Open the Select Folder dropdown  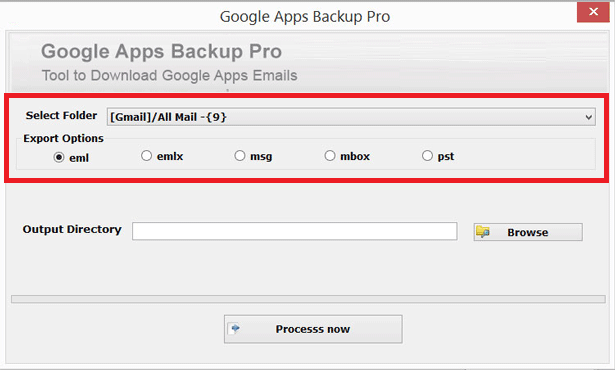(x=351, y=117)
